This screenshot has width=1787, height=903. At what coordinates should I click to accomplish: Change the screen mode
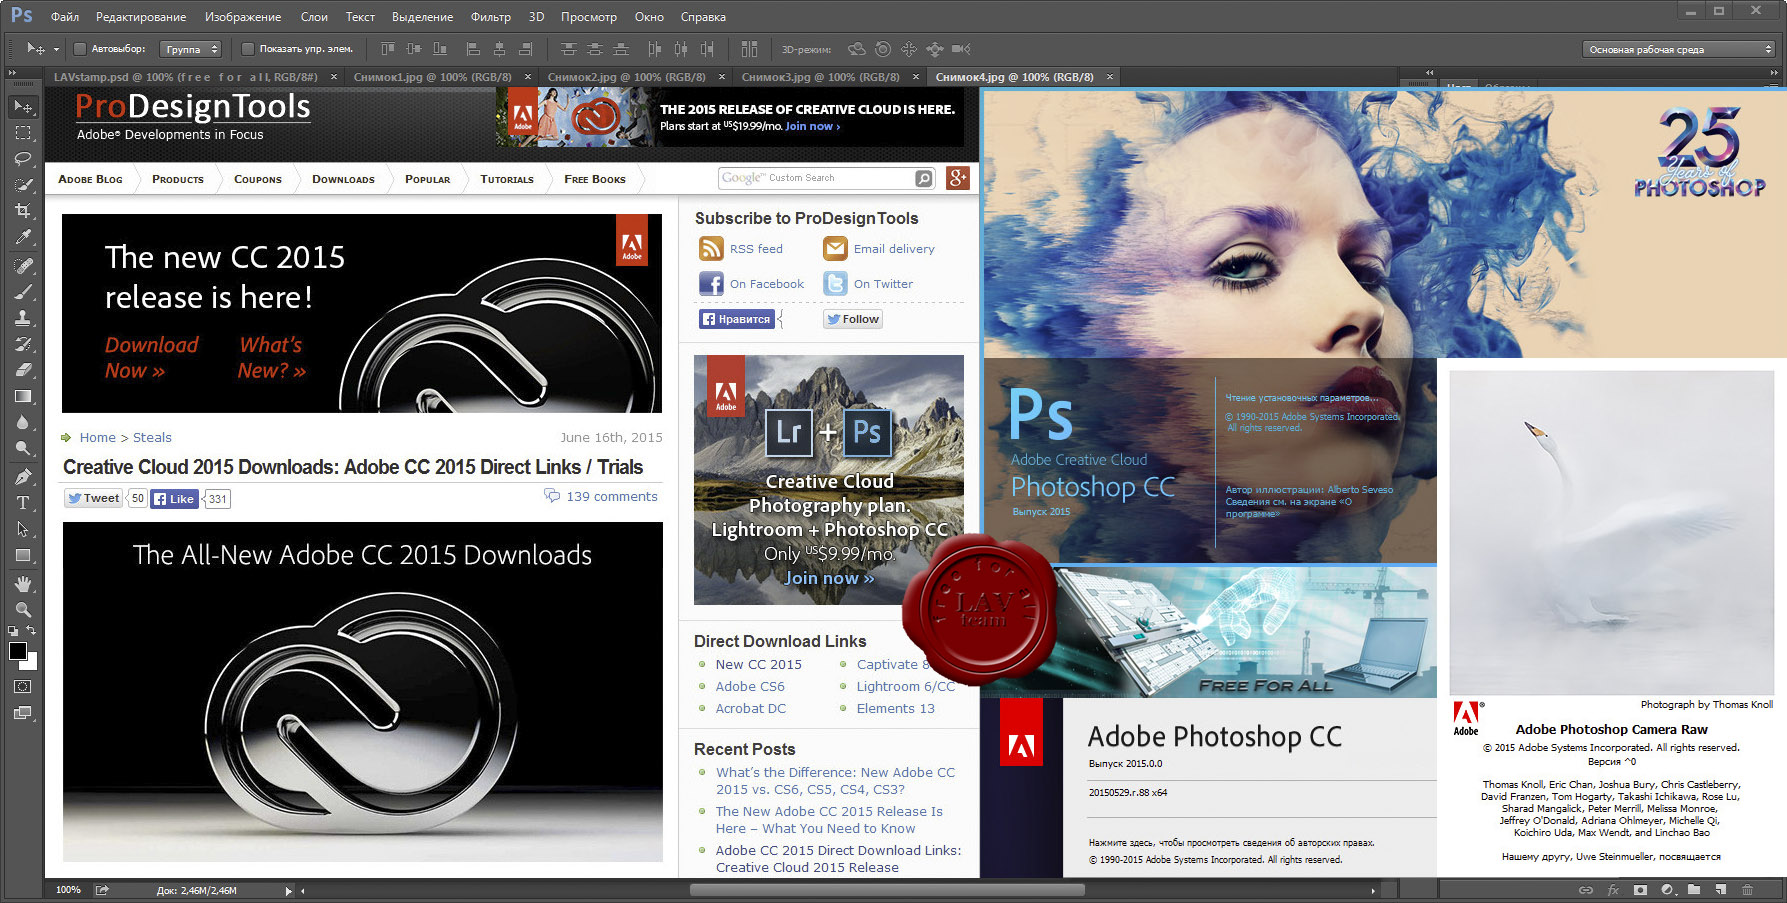(23, 713)
